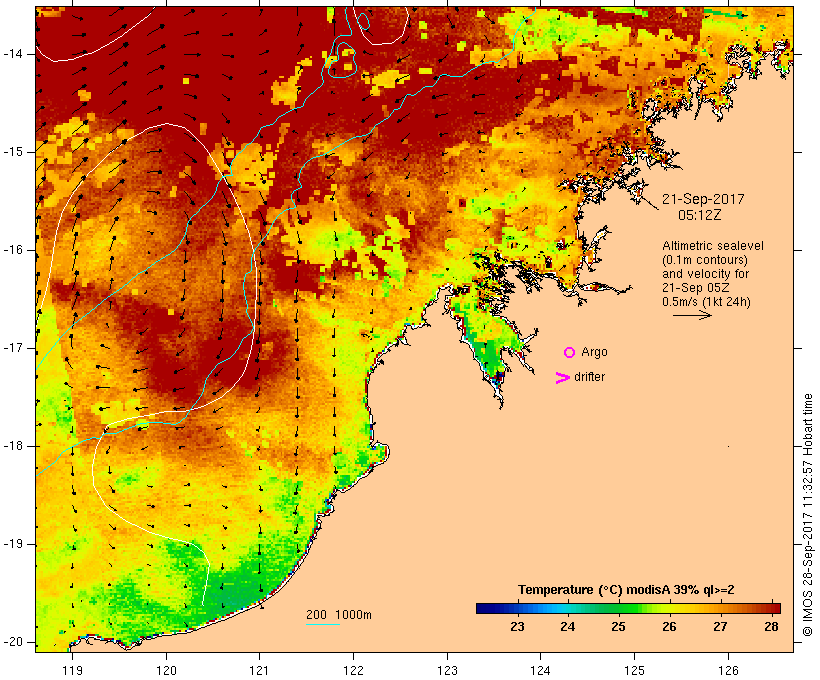
Task: Click the '21-Sep-2017' date text
Action: (x=703, y=199)
